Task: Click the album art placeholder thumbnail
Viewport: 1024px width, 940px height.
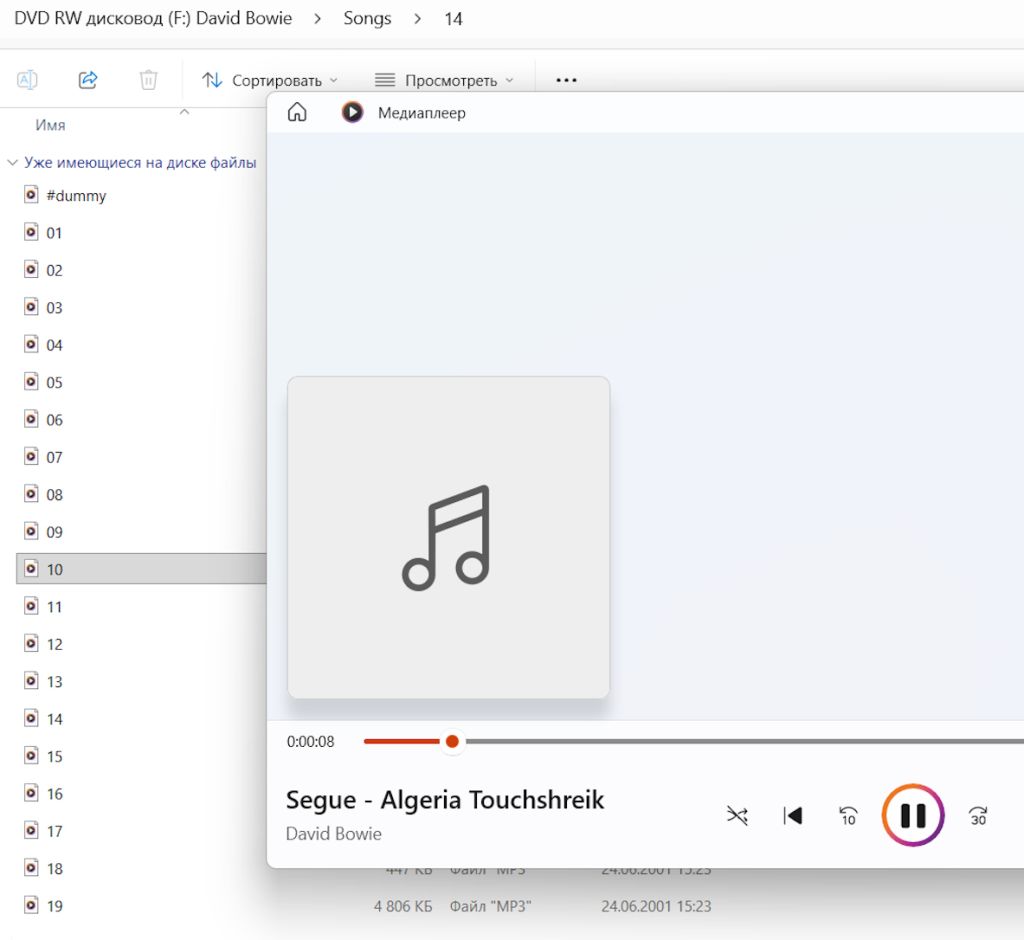Action: [449, 538]
